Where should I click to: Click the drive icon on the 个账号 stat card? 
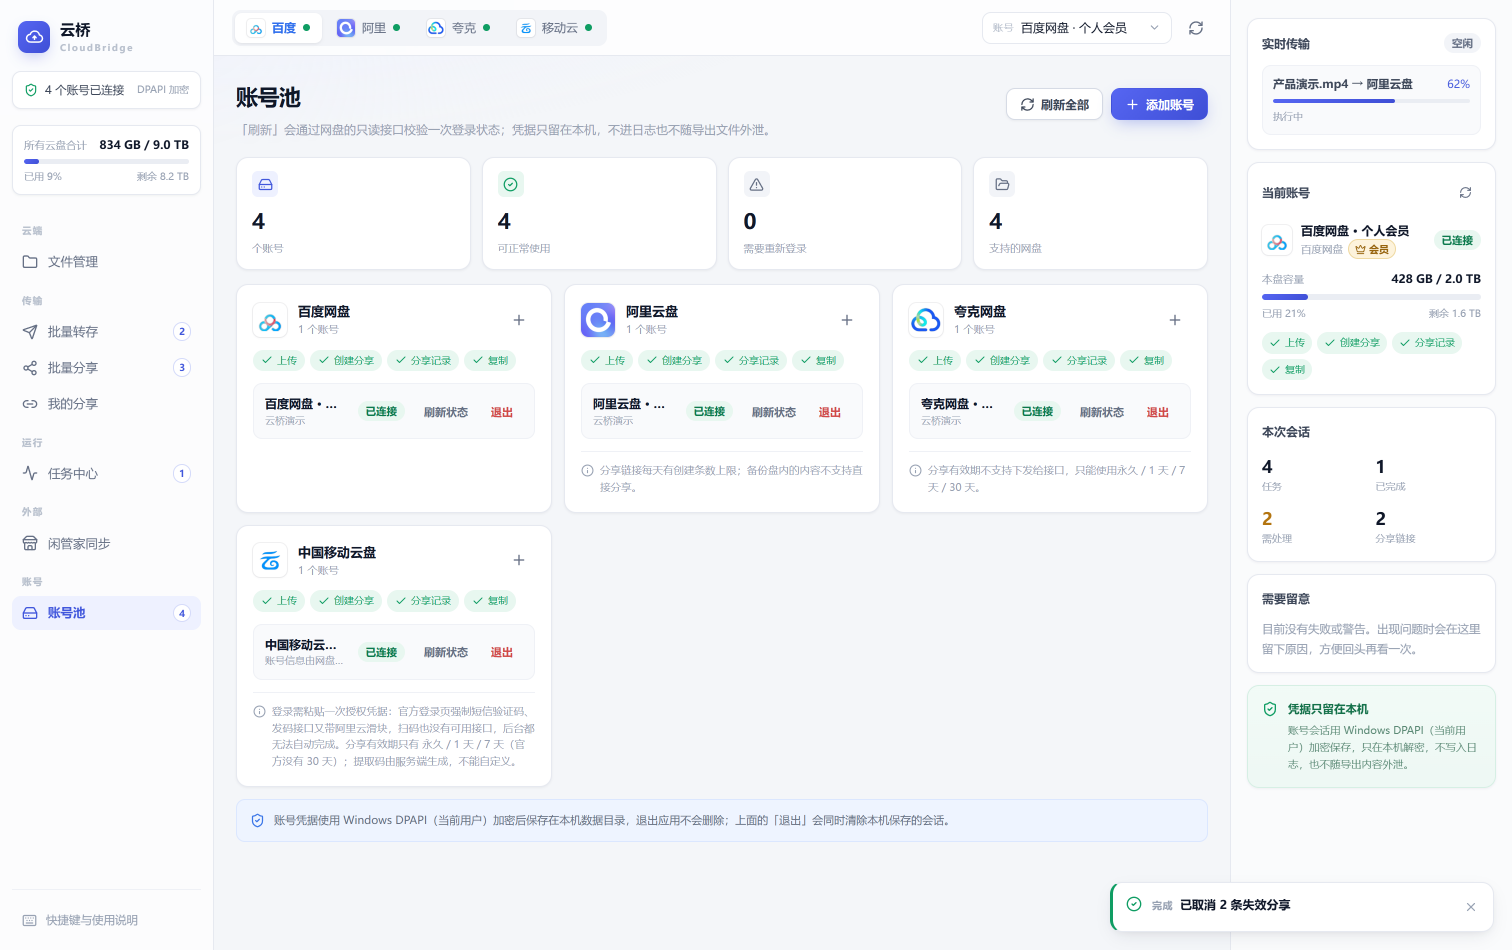click(265, 184)
